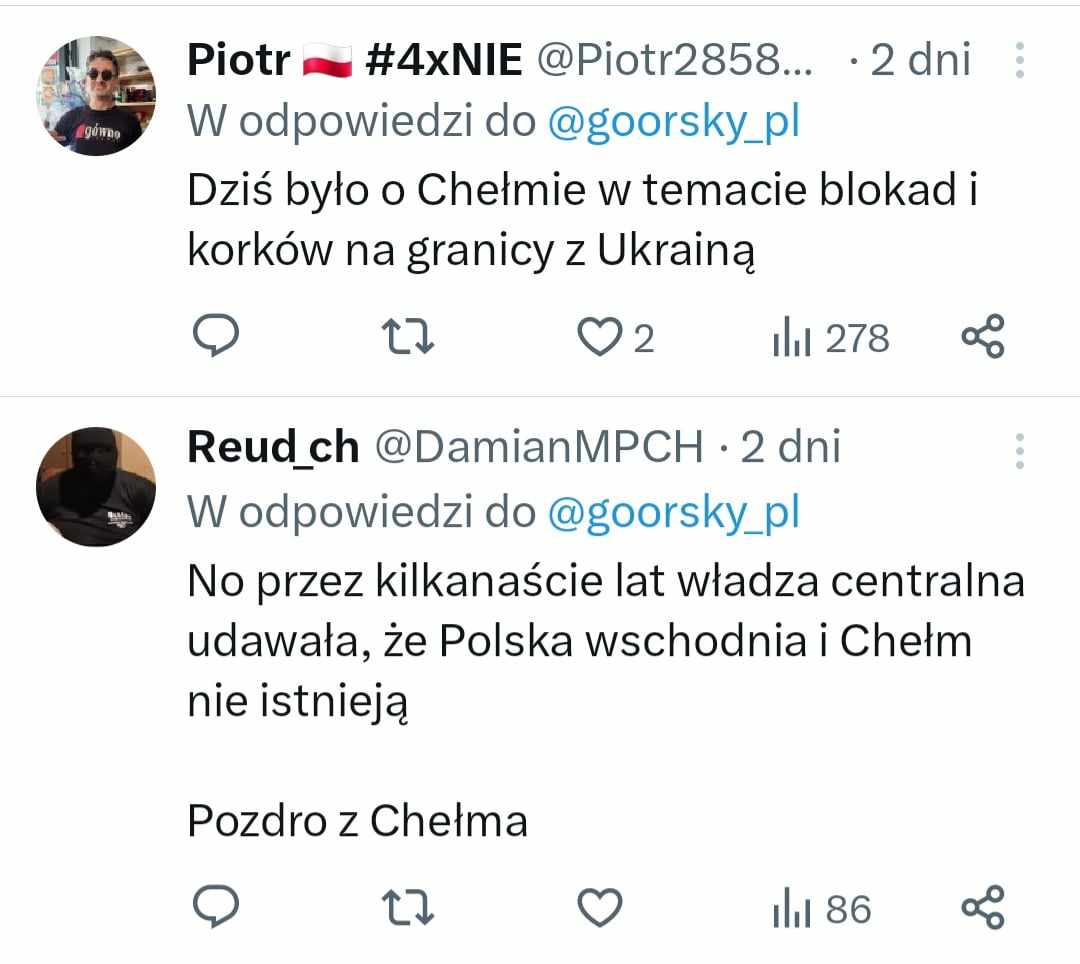Open Piotr #4xNIE display name
This screenshot has width=1080, height=964.
[x=354, y=62]
